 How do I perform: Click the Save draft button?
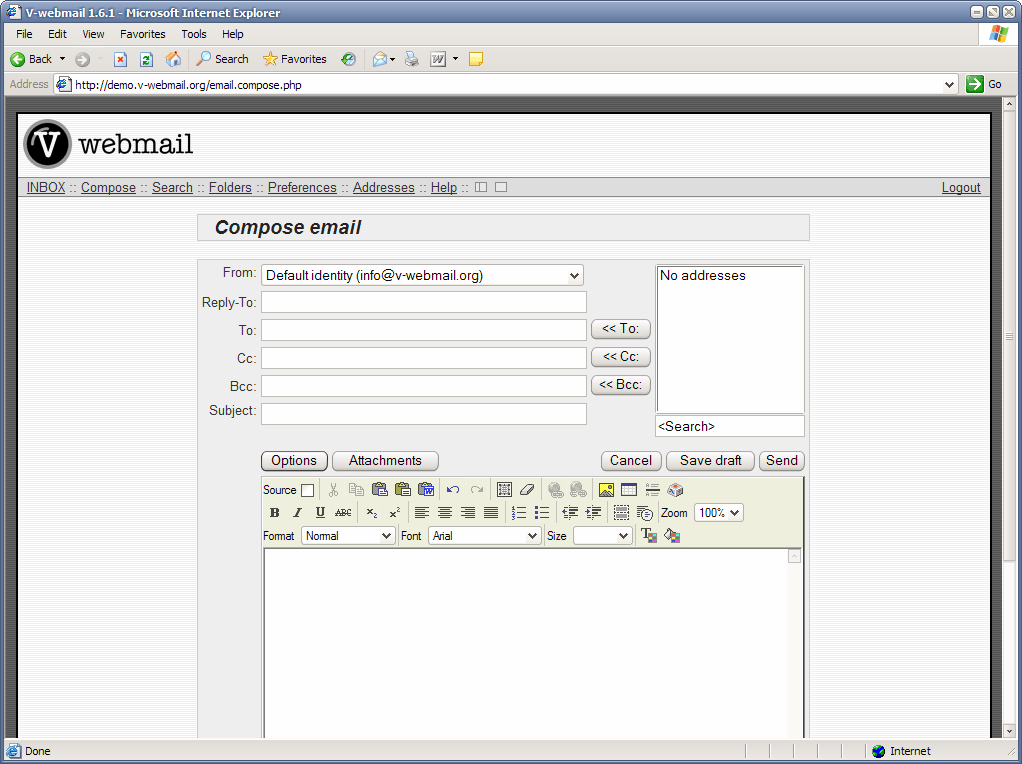[x=710, y=461]
